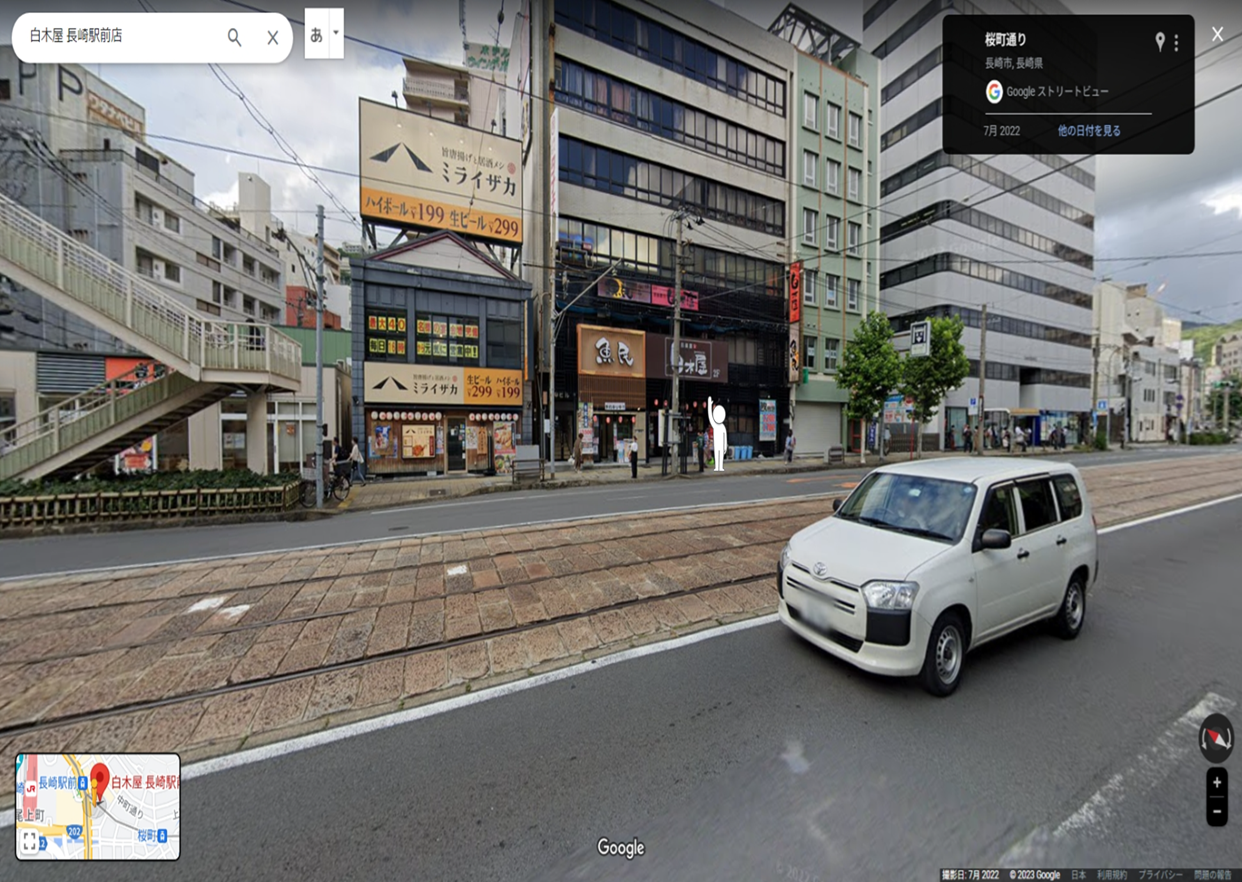Click 問題の報告 to report a problem
The image size is (1242, 882).
pos(1212,875)
